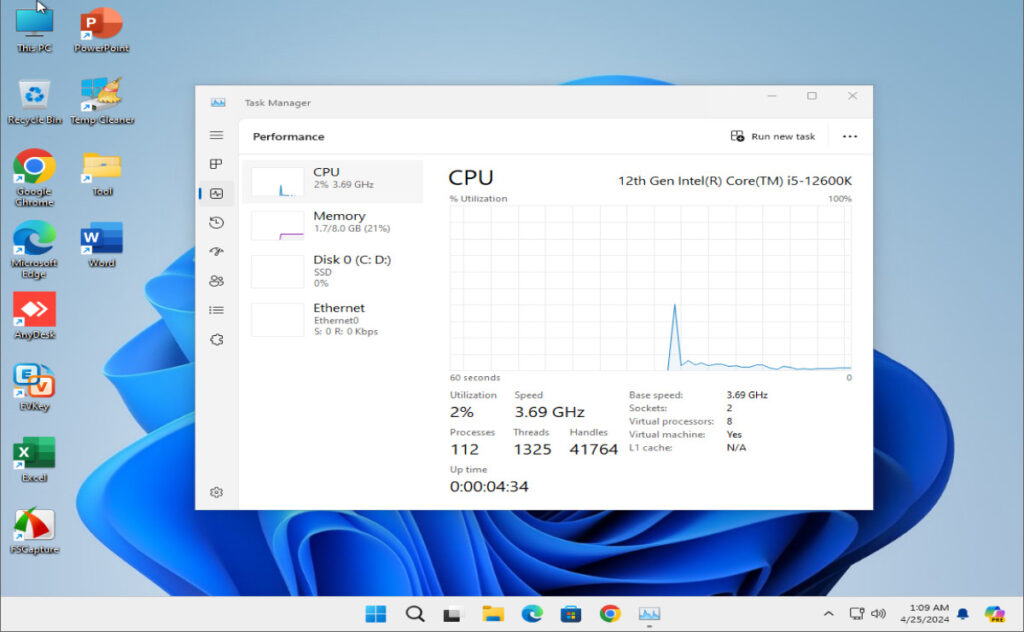Expand hidden icons in the system tray

pyautogui.click(x=828, y=613)
